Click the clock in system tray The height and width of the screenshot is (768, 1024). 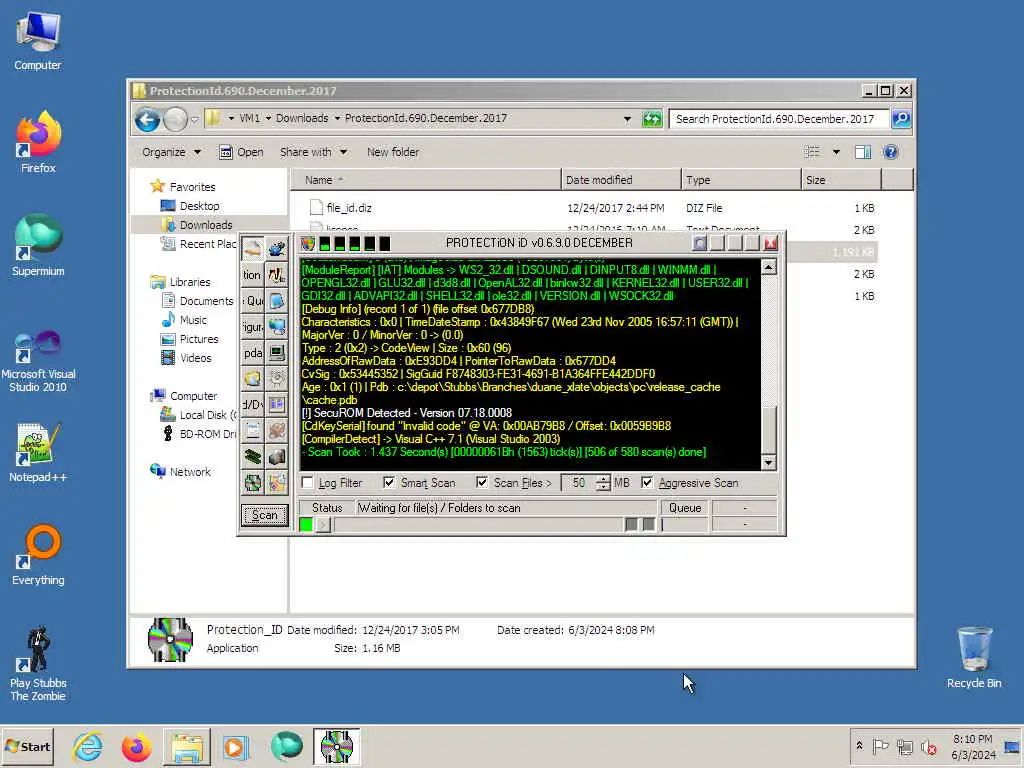(972, 747)
